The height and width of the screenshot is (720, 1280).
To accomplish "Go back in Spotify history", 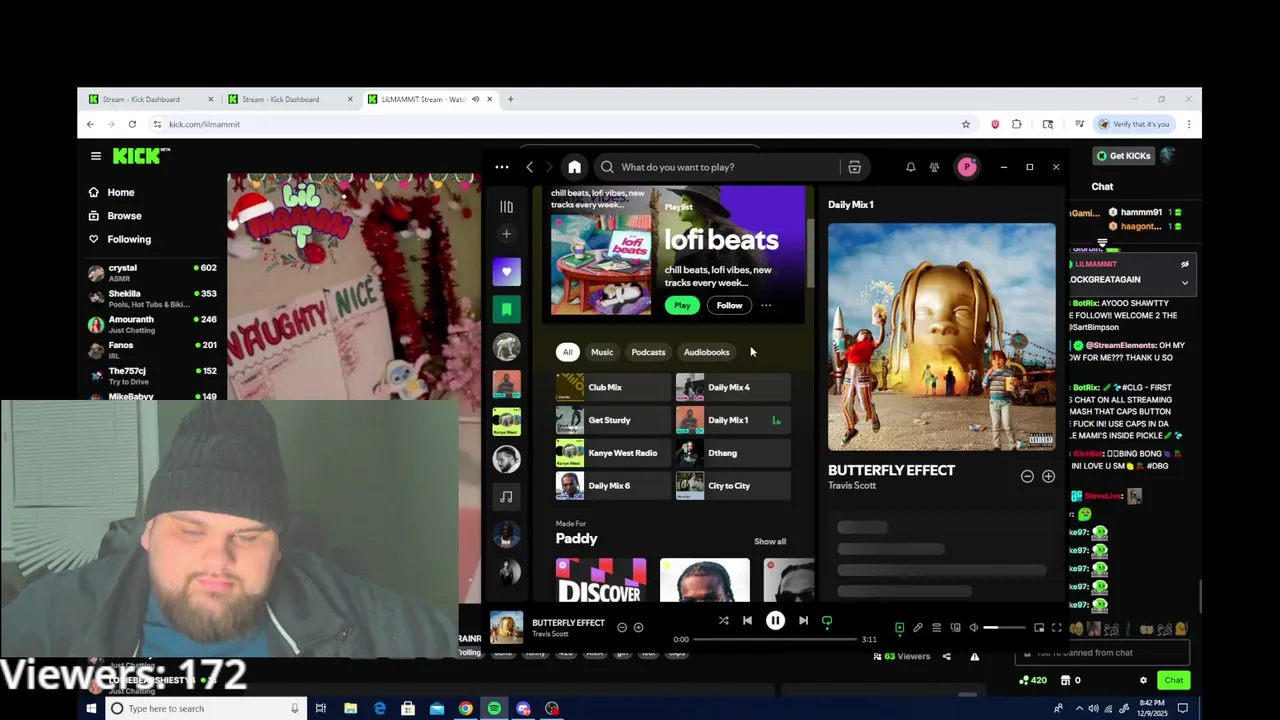I will pyautogui.click(x=530, y=167).
